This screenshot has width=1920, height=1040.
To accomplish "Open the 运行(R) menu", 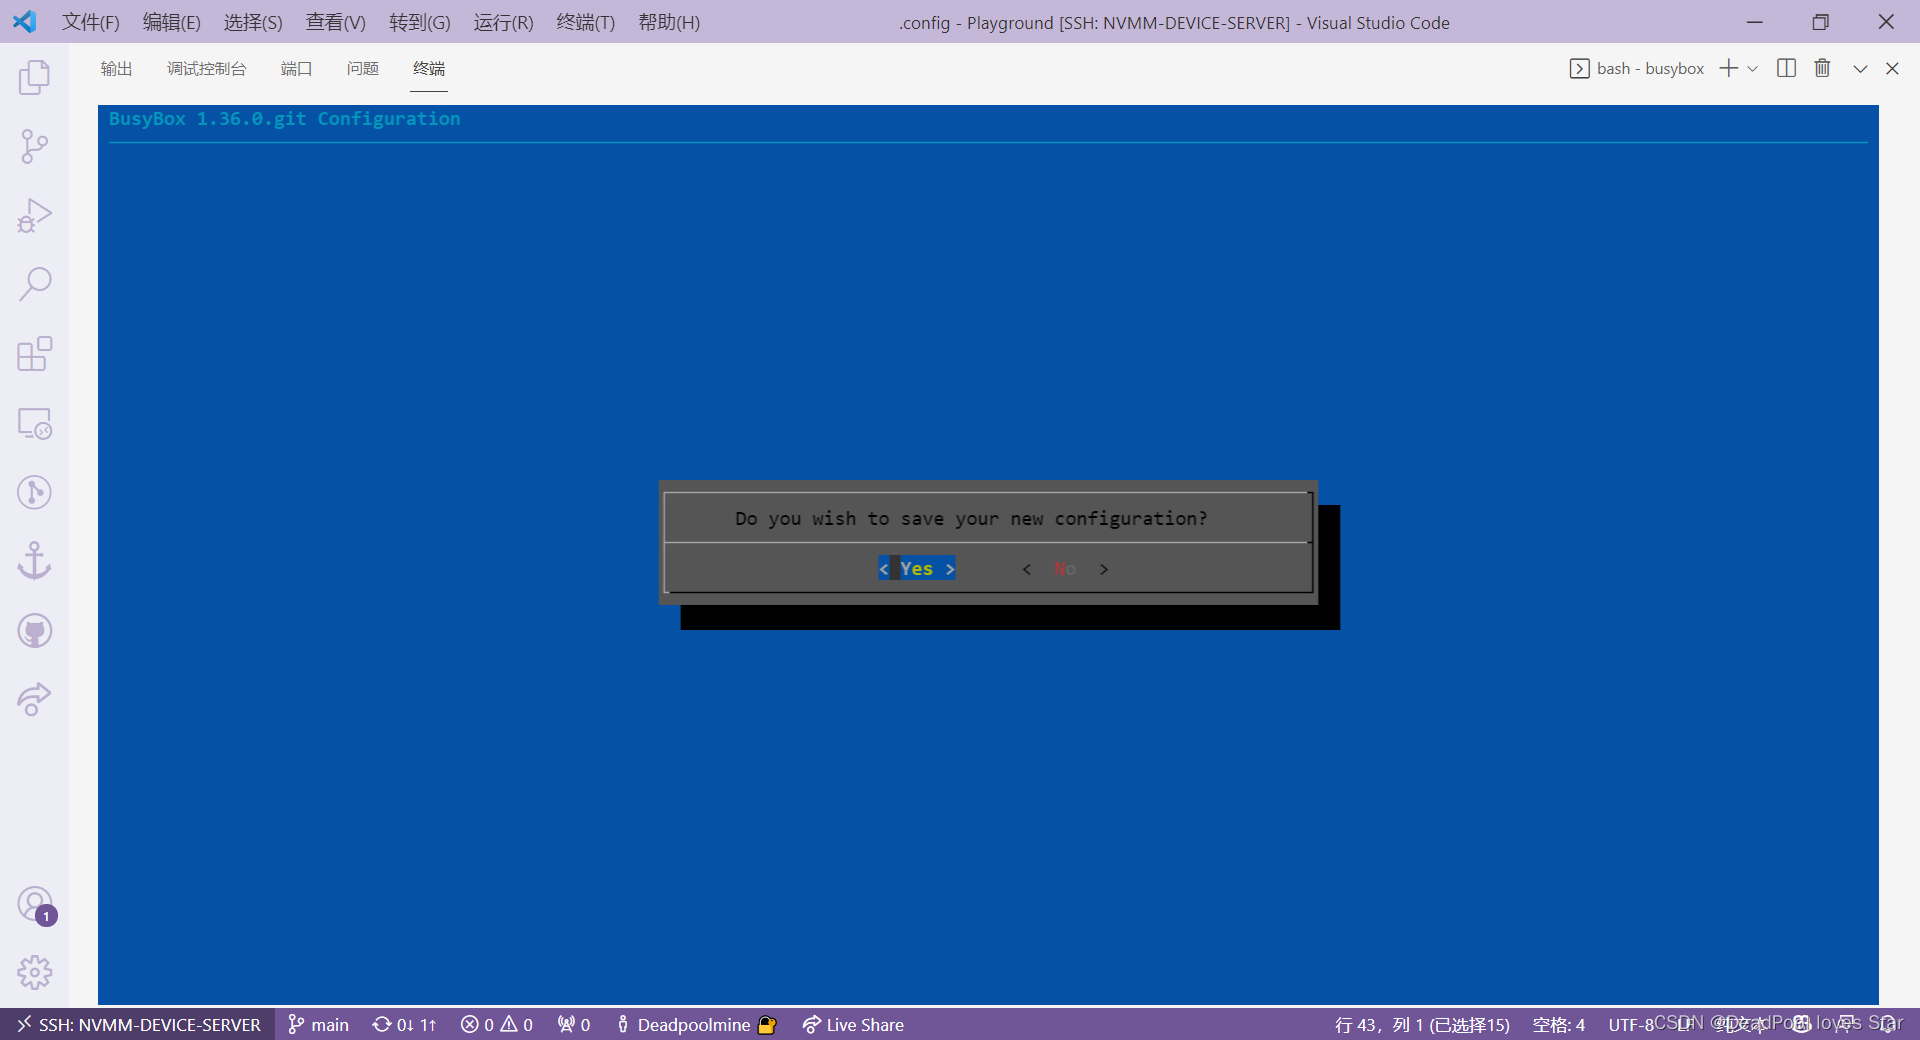I will [504, 22].
